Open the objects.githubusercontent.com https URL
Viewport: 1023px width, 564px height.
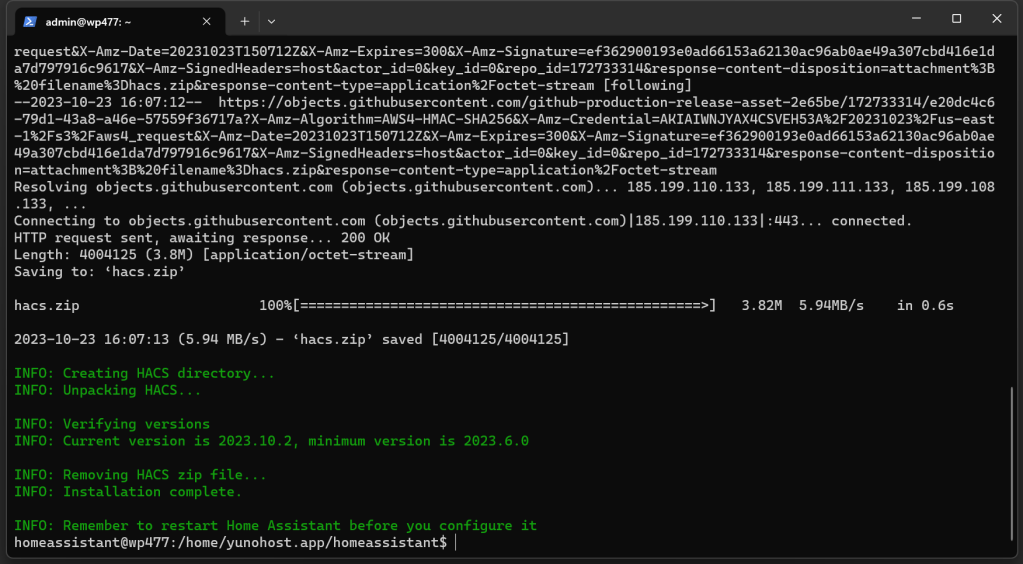coord(600,102)
